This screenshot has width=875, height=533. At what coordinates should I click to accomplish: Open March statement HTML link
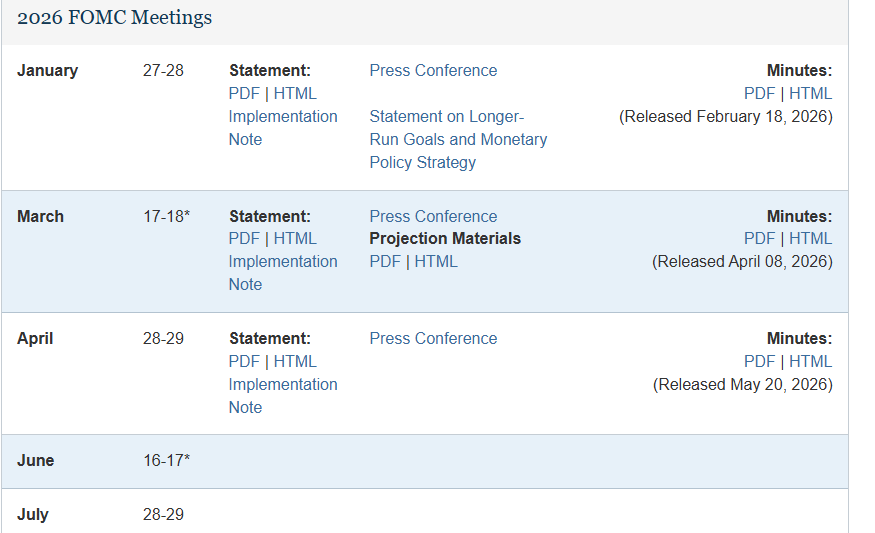(295, 238)
